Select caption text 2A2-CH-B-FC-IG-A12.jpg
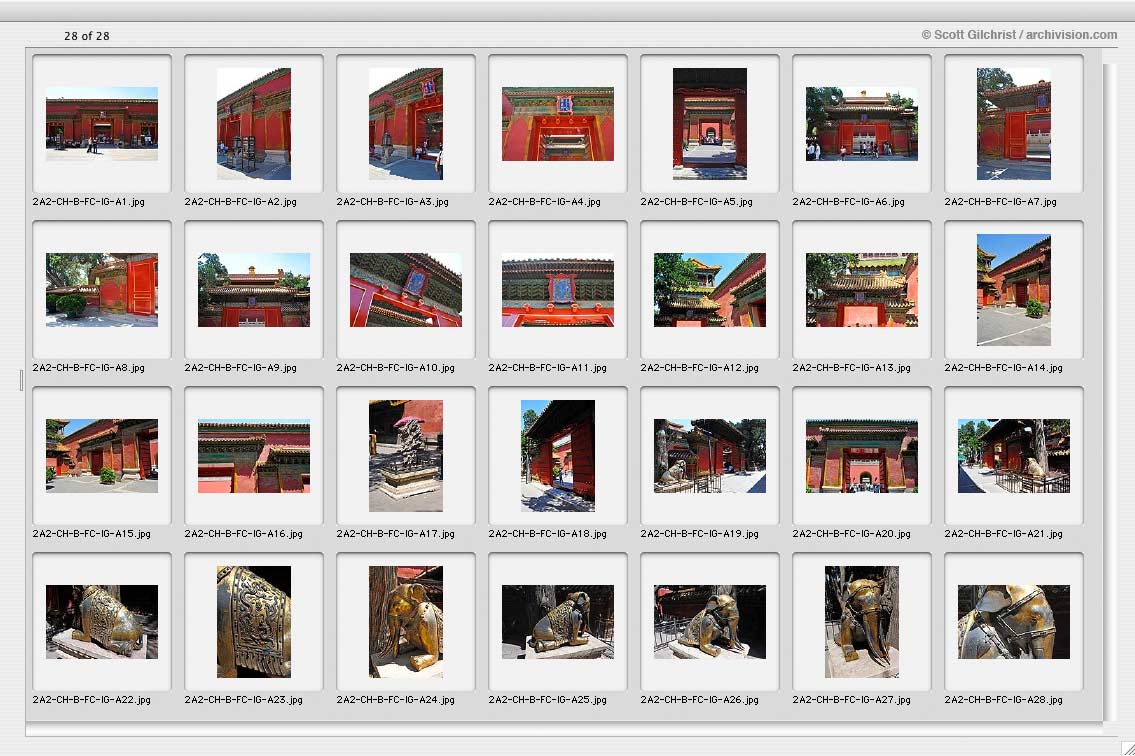Screen dimensions: 1135x756 (x=700, y=368)
